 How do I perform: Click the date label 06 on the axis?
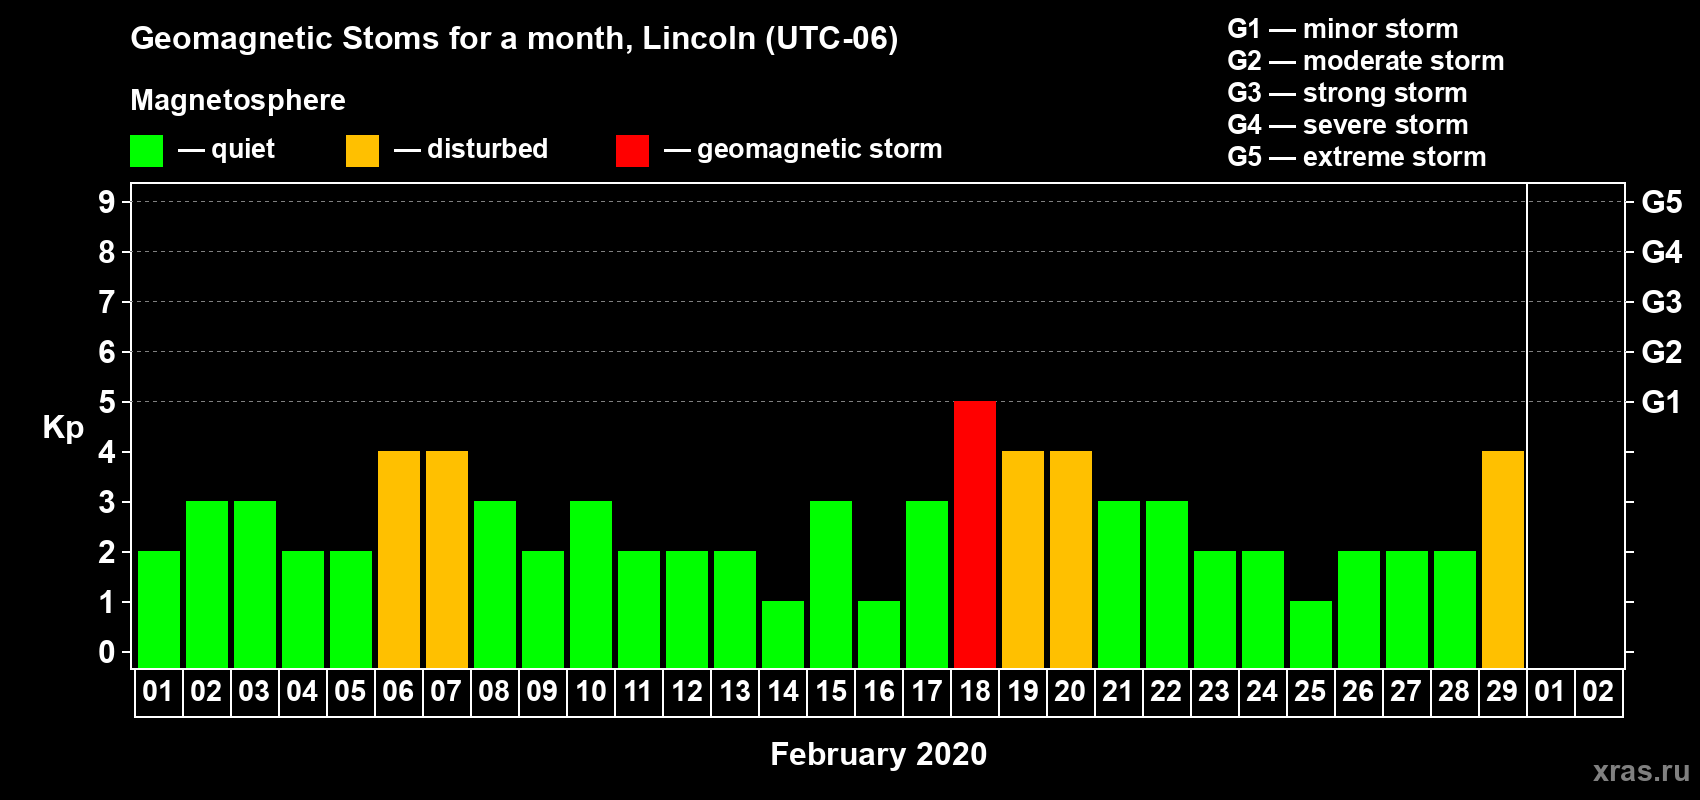(x=399, y=691)
